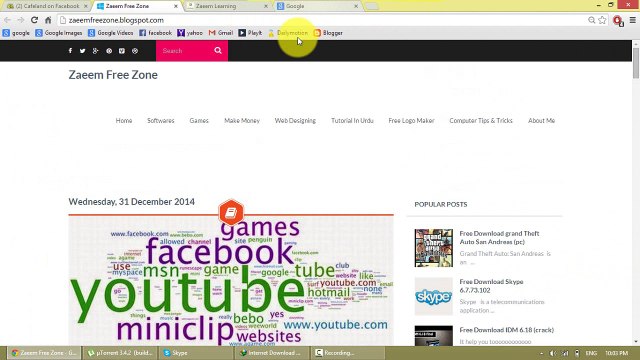Click the Zaeem Free Zone site title

tap(113, 75)
